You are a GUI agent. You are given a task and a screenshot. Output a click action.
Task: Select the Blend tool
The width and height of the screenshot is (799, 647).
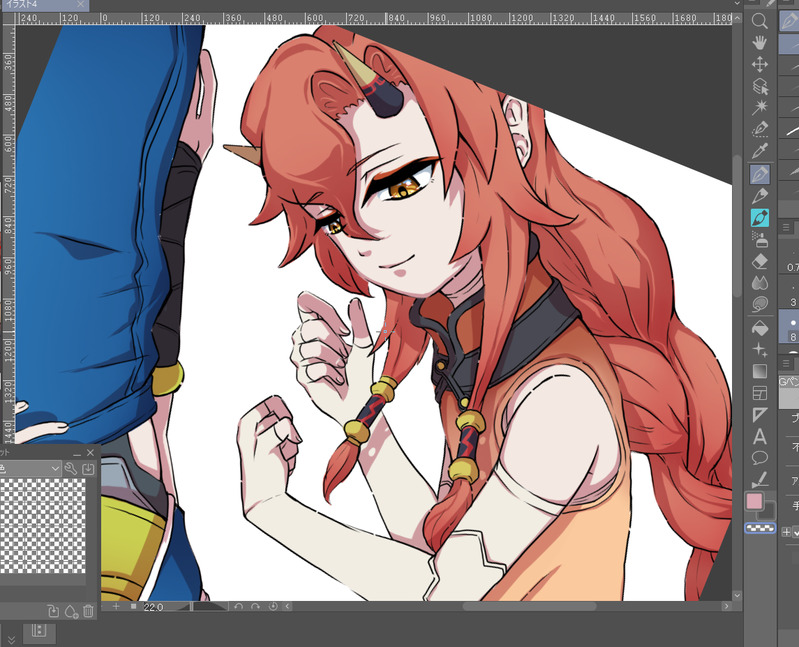760,283
